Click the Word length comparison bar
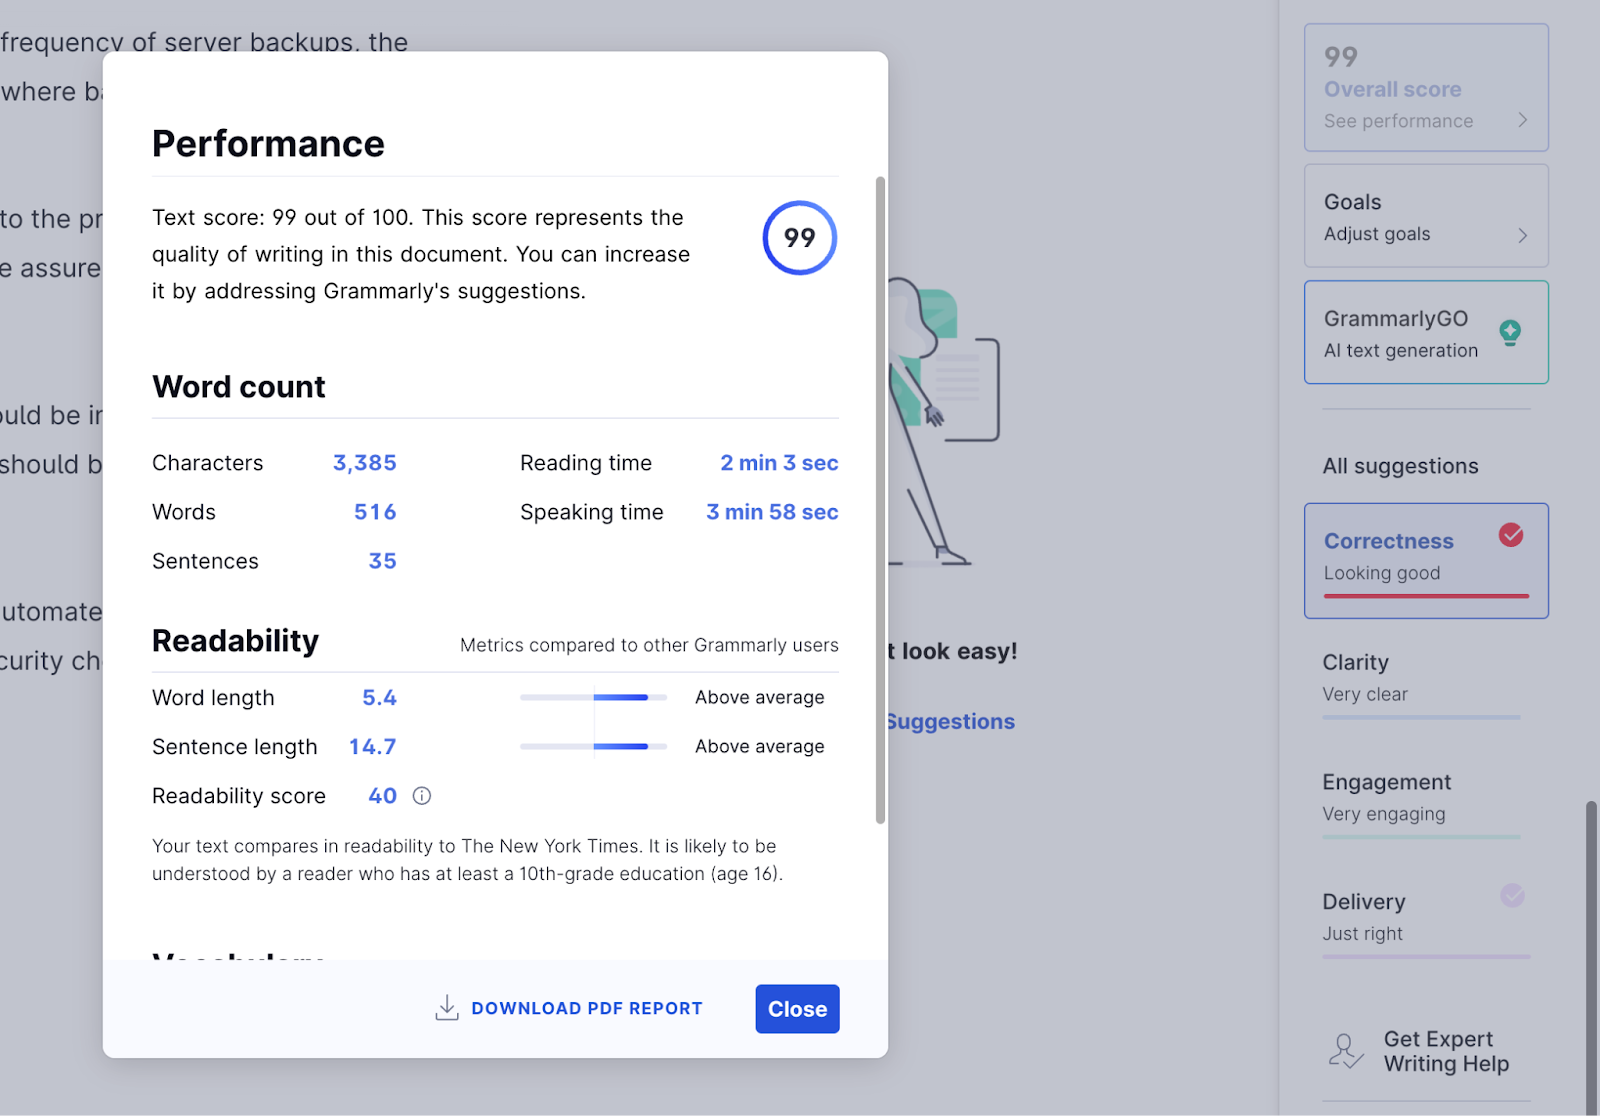This screenshot has height=1116, width=1600. click(x=593, y=697)
